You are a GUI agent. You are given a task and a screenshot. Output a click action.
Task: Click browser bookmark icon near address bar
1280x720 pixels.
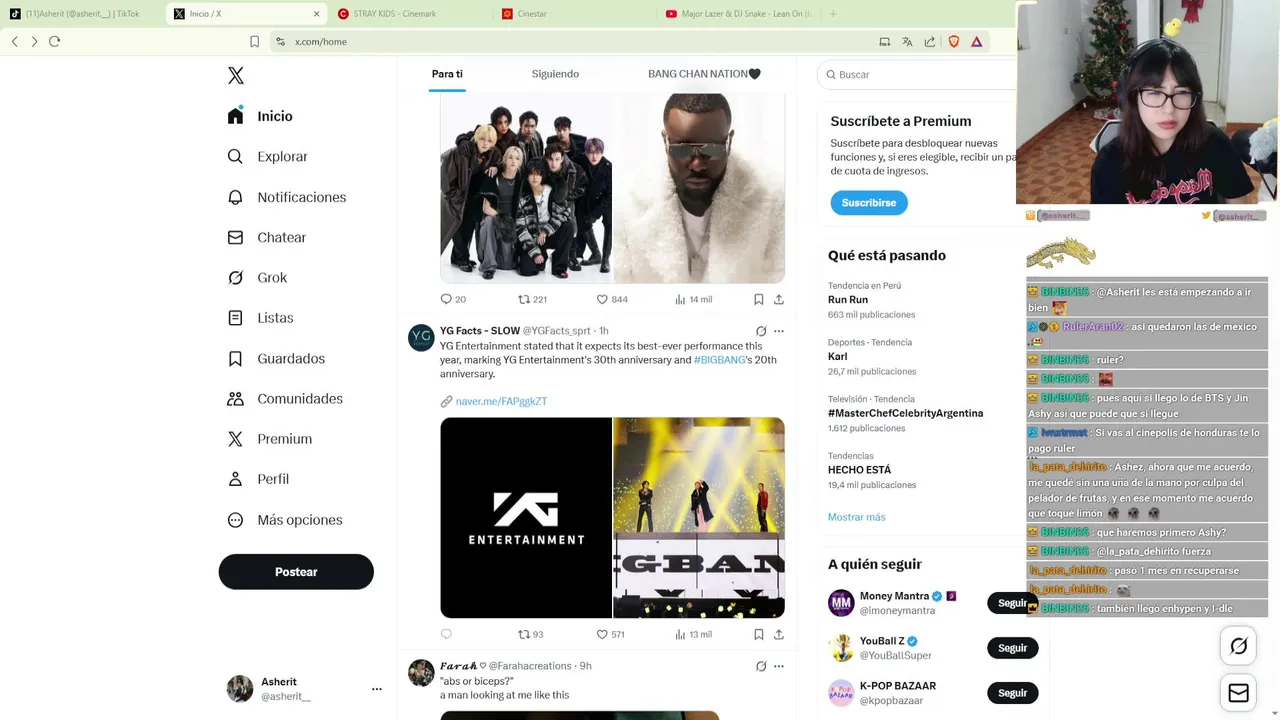[254, 41]
